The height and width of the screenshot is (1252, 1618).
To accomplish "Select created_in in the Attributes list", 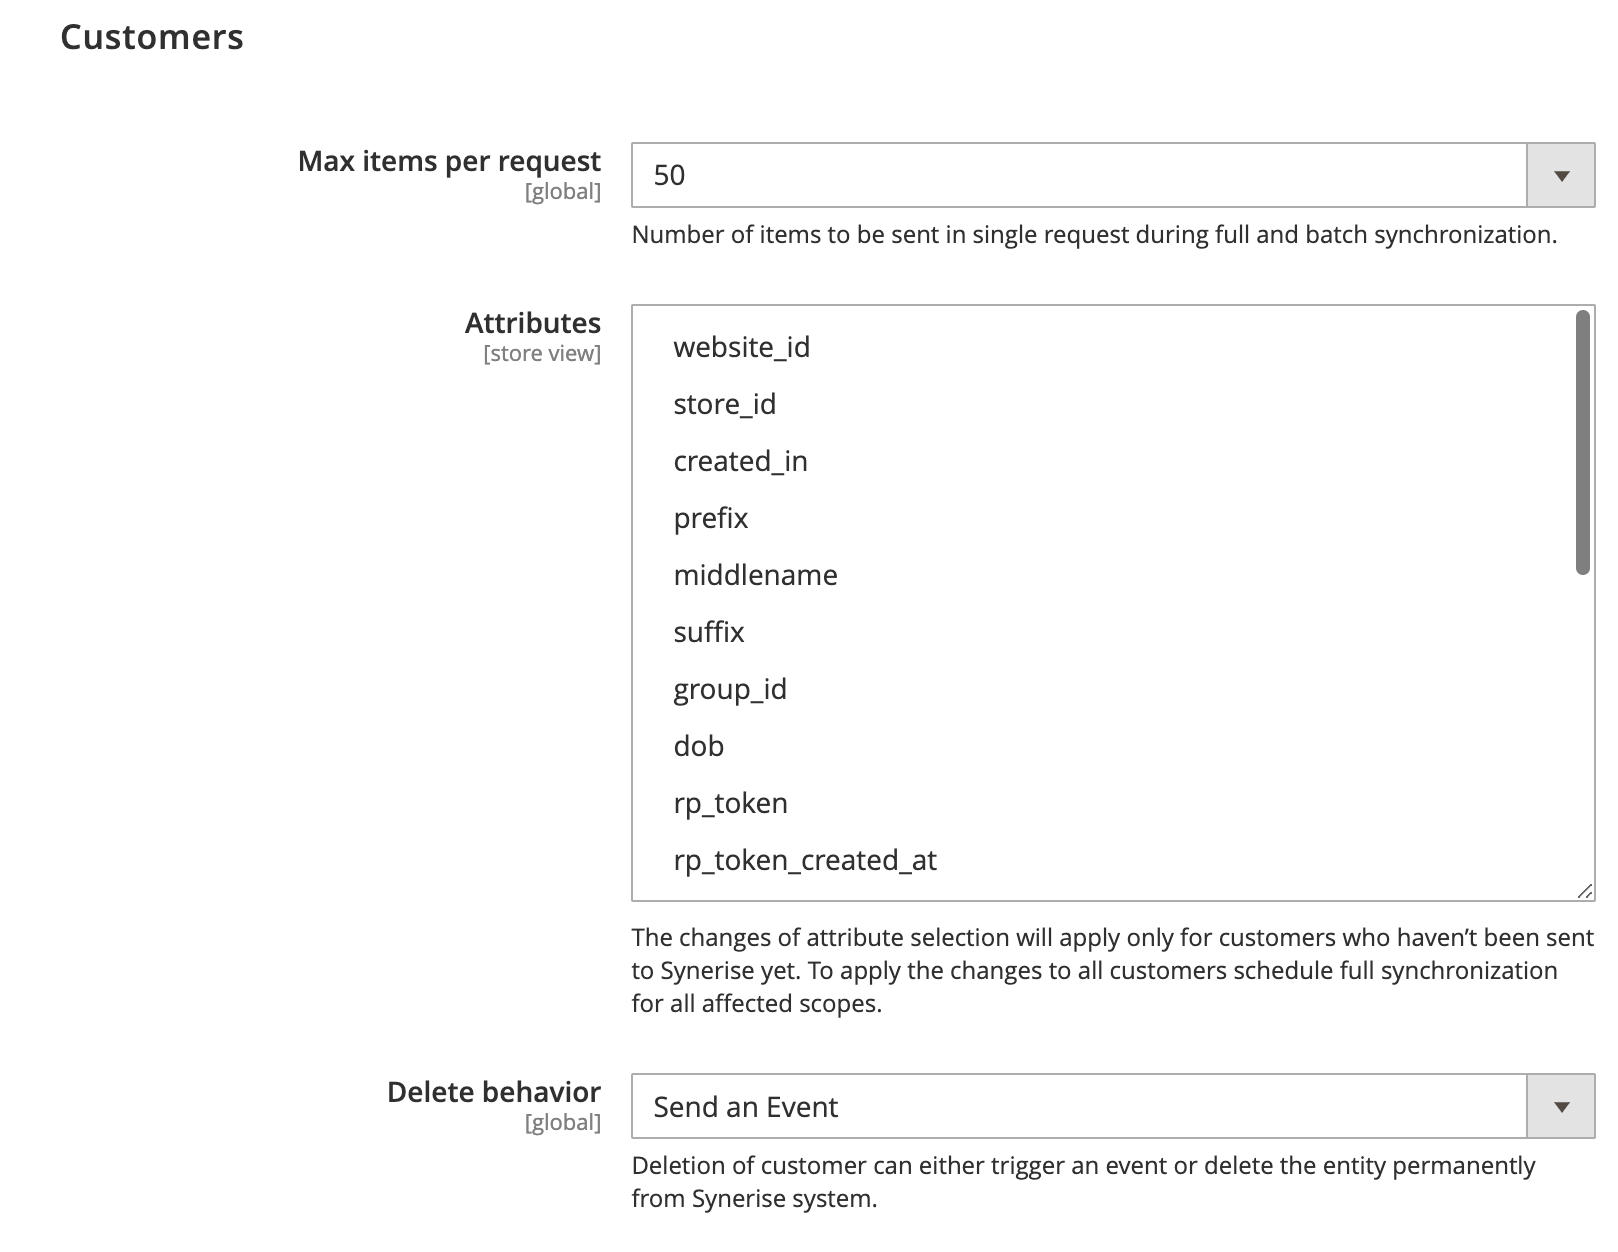I will point(740,461).
